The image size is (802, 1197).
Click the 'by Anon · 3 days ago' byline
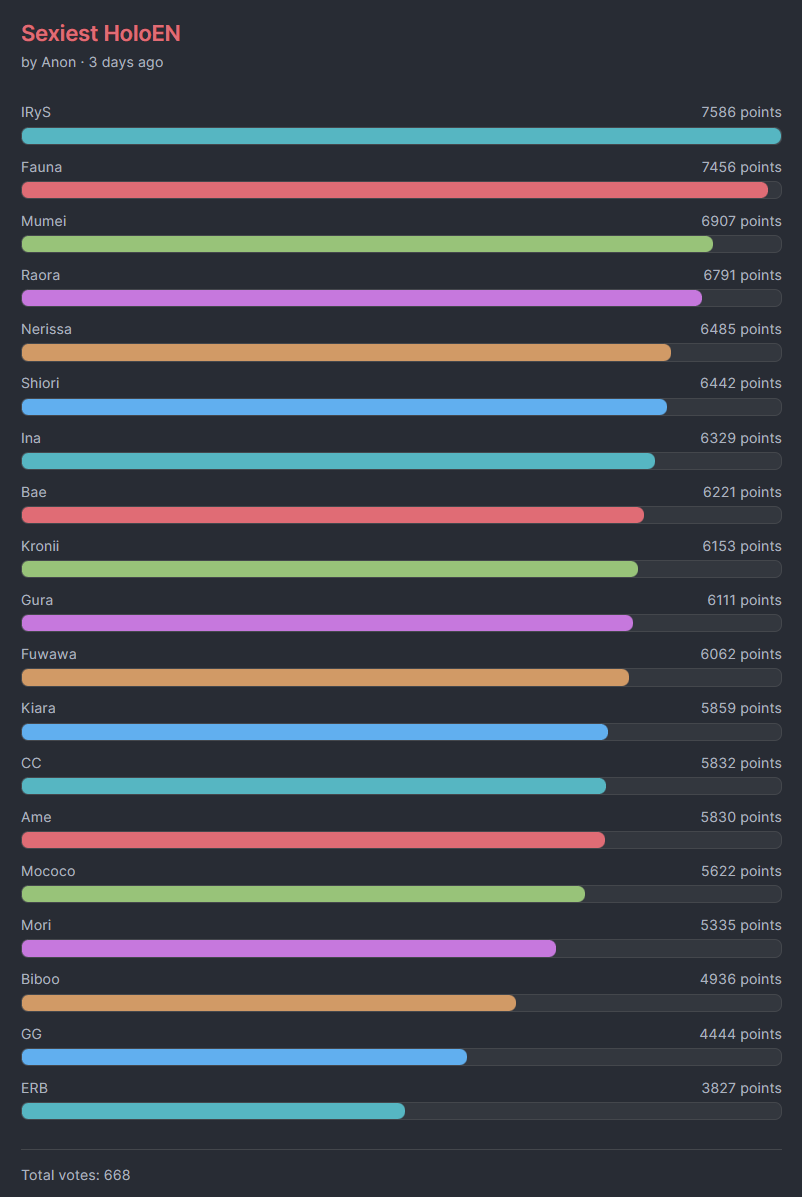point(92,63)
